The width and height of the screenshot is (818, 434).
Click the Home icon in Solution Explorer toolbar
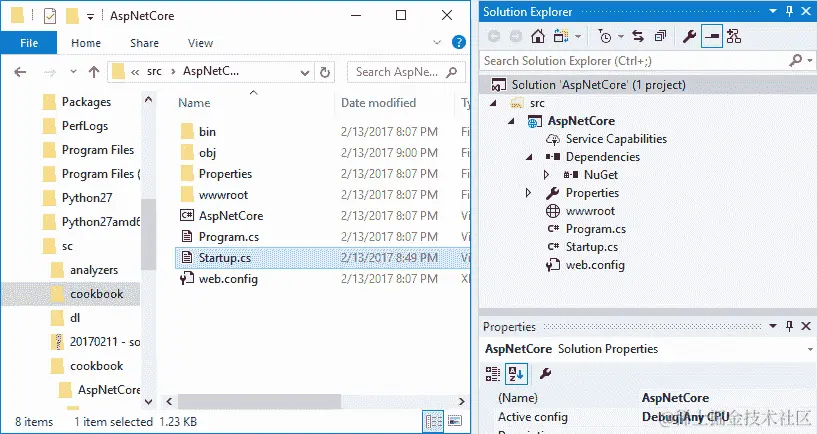(x=538, y=36)
